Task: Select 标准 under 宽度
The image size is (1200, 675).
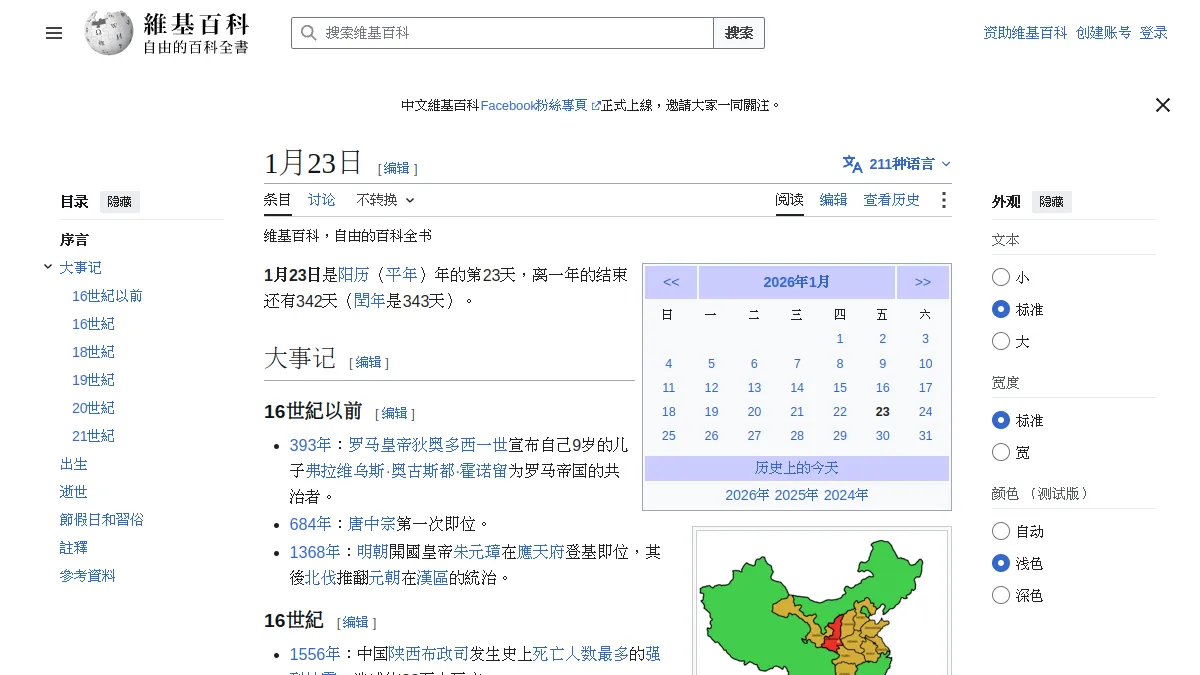Action: tap(1001, 420)
